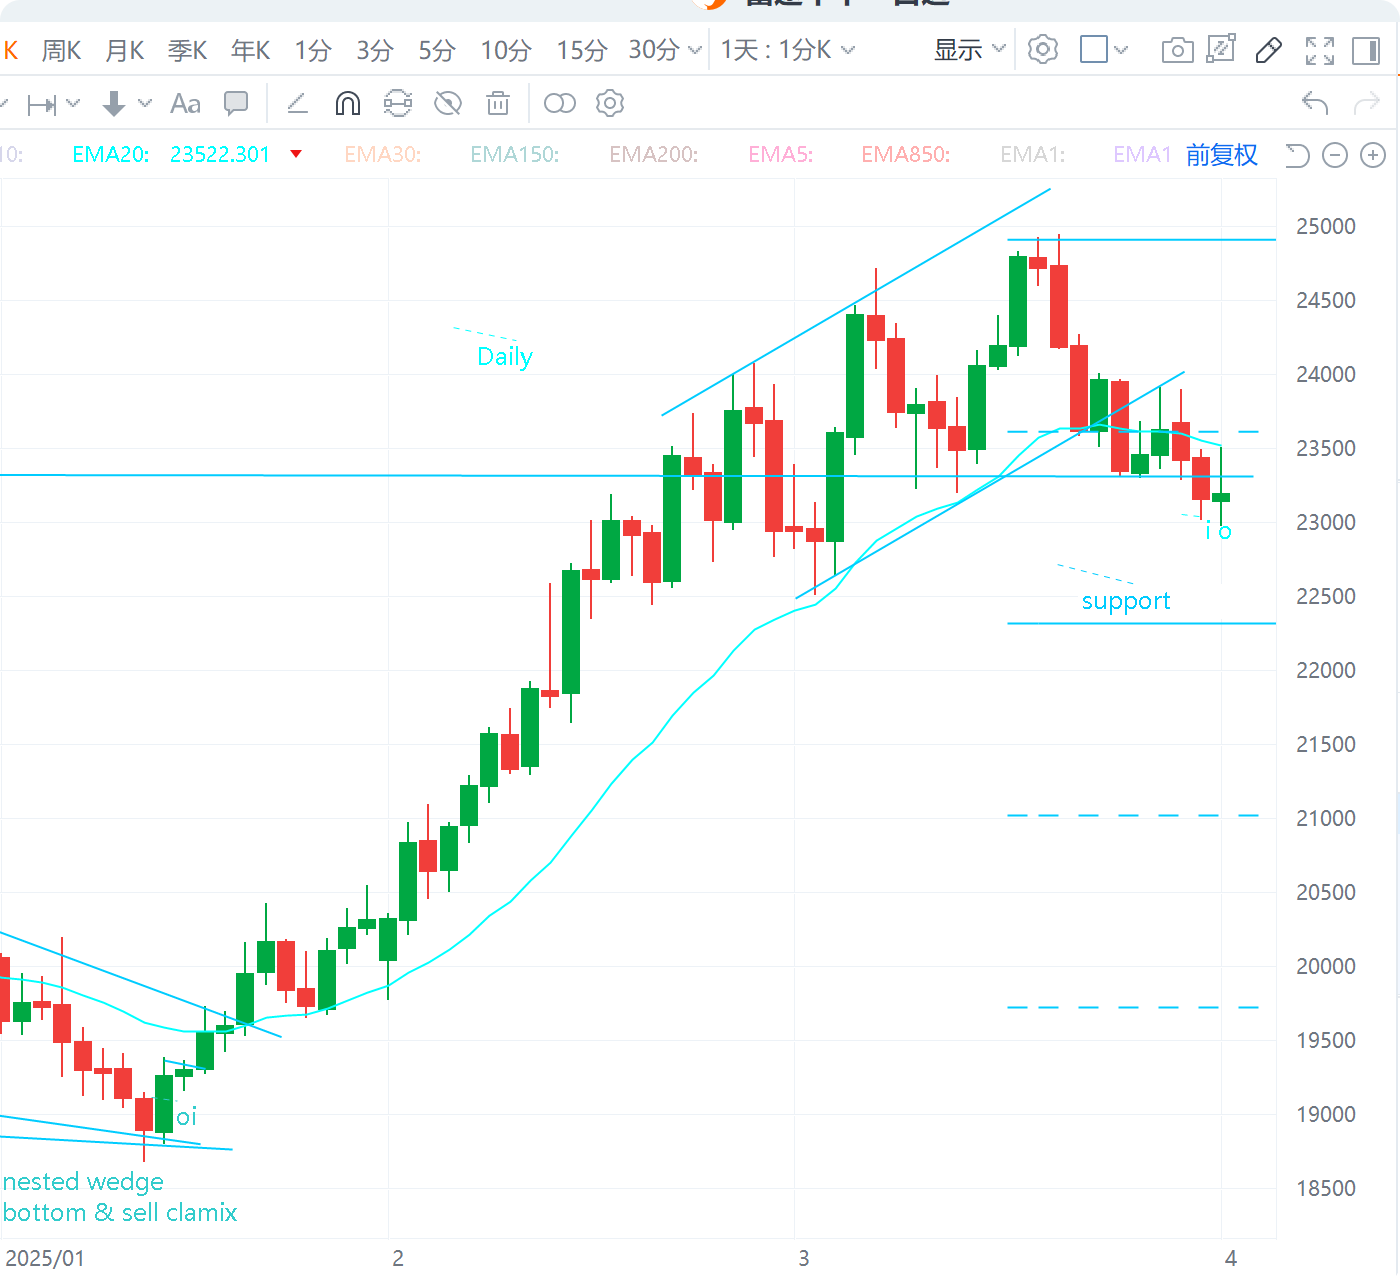The height and width of the screenshot is (1284, 1400).
Task: Click the 23000 price axis label
Action: 1326,523
